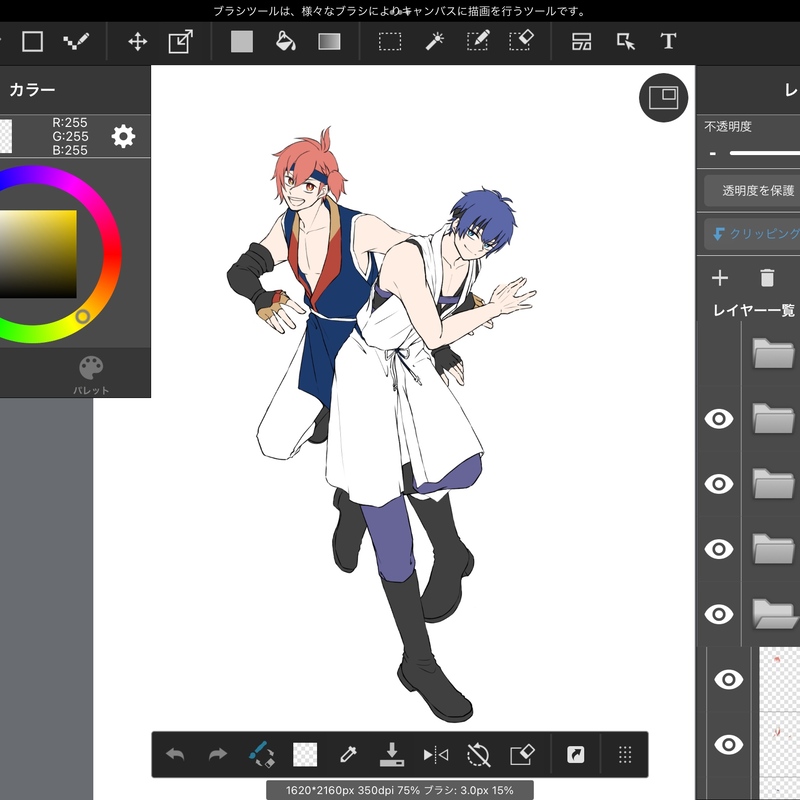The image size is (800, 800).
Task: Hide the layer with a red dot thumbnail
Action: [729, 680]
